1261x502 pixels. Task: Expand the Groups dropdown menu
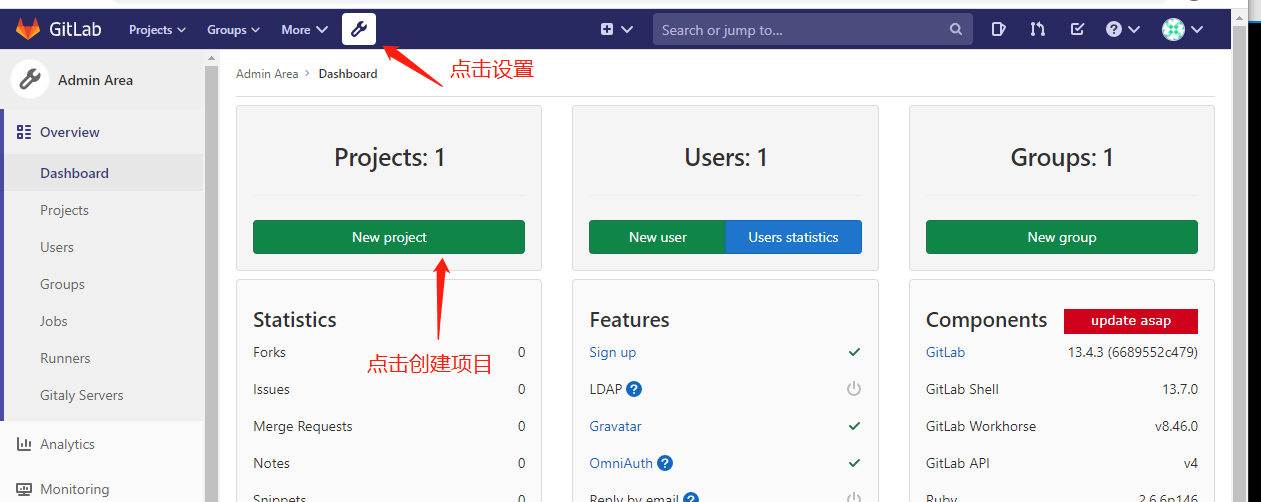233,30
